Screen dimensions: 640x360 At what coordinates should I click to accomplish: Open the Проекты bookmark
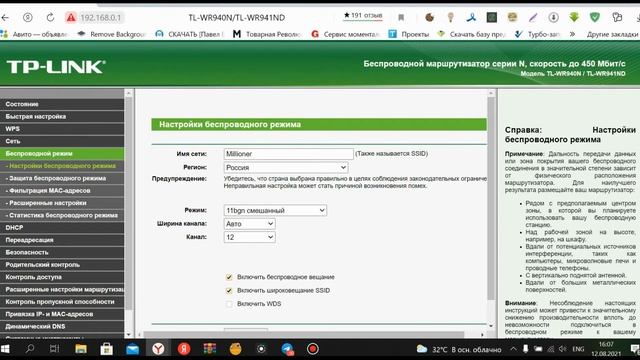409,34
